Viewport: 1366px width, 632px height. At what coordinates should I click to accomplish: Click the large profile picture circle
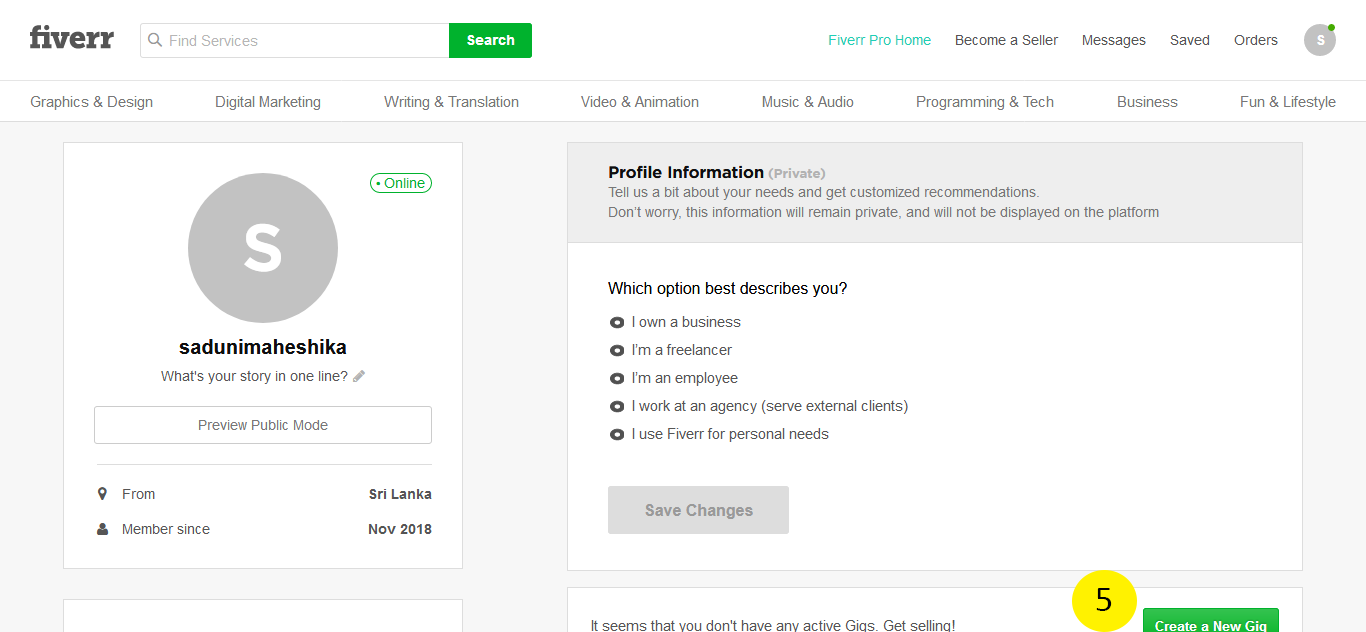pyautogui.click(x=263, y=248)
